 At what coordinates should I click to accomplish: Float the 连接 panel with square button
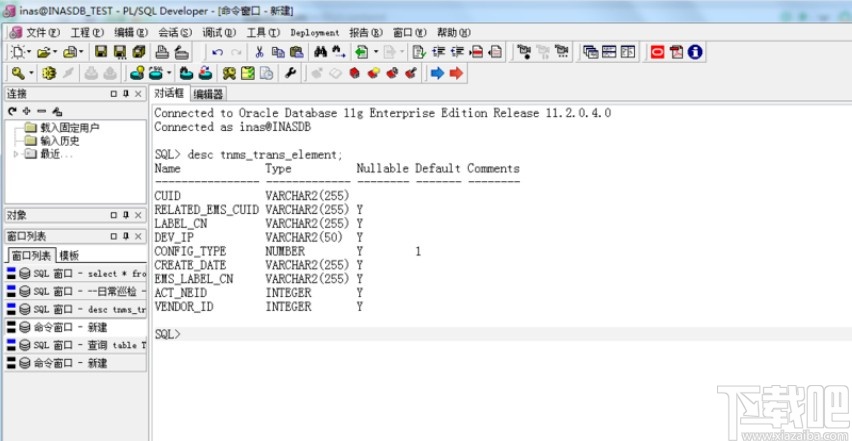tap(114, 94)
